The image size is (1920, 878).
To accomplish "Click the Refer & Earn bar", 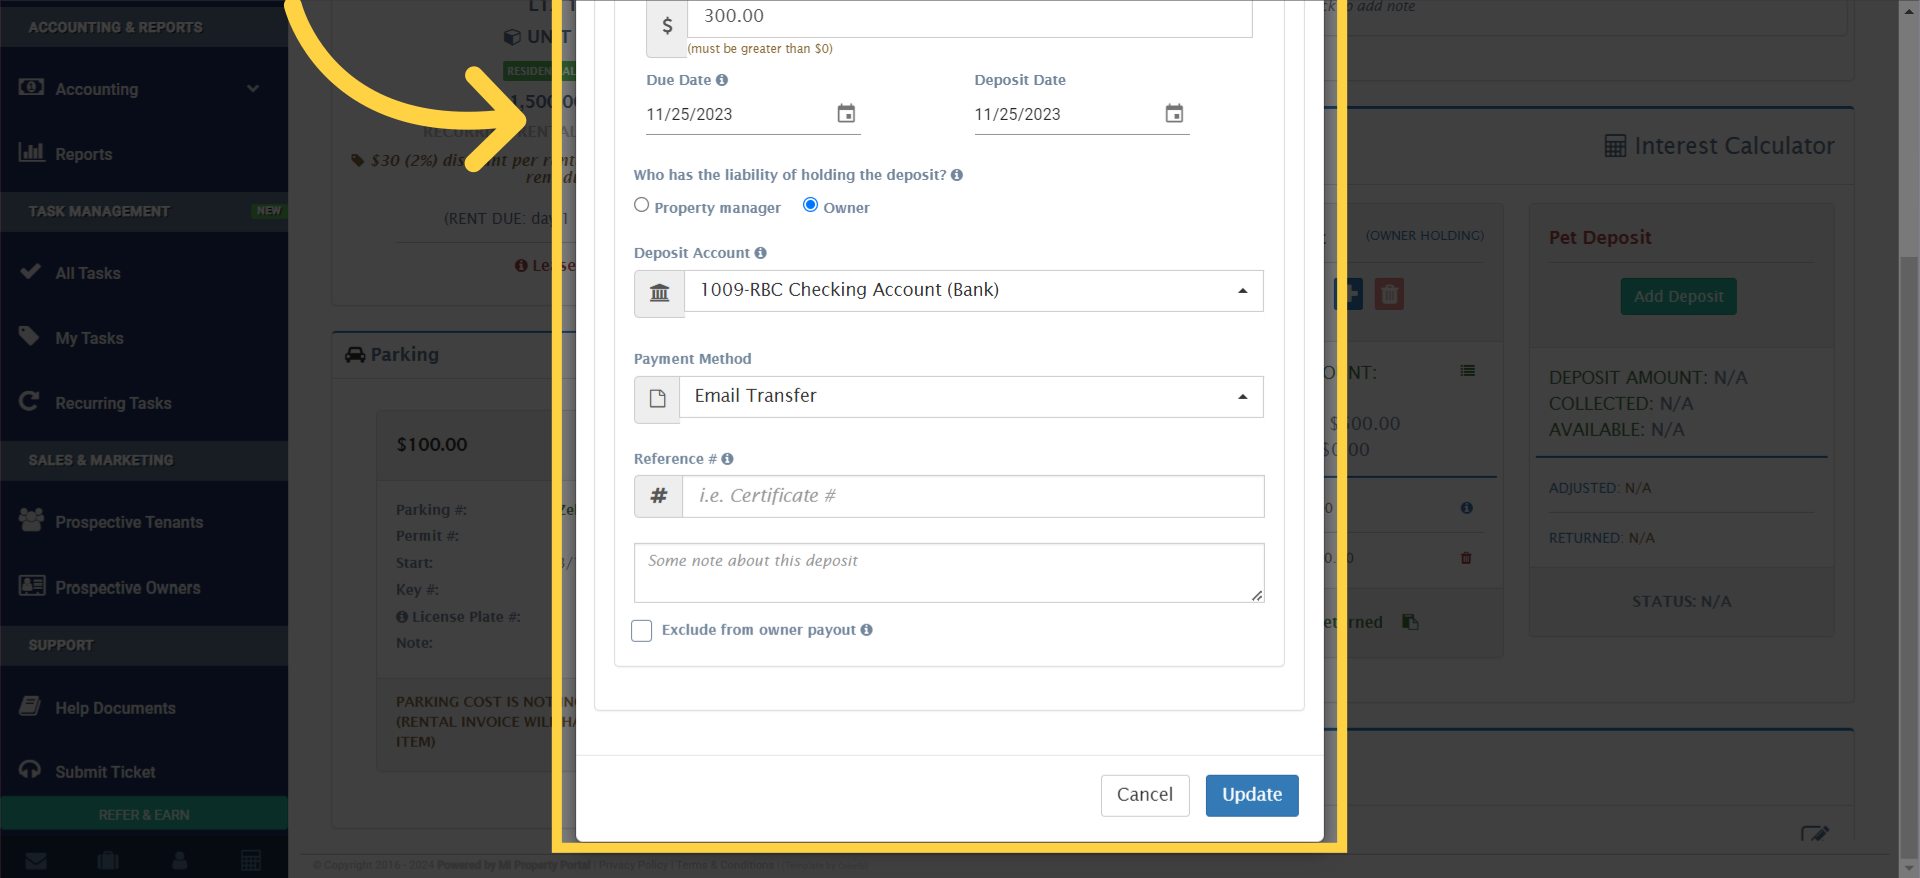I will click(144, 814).
